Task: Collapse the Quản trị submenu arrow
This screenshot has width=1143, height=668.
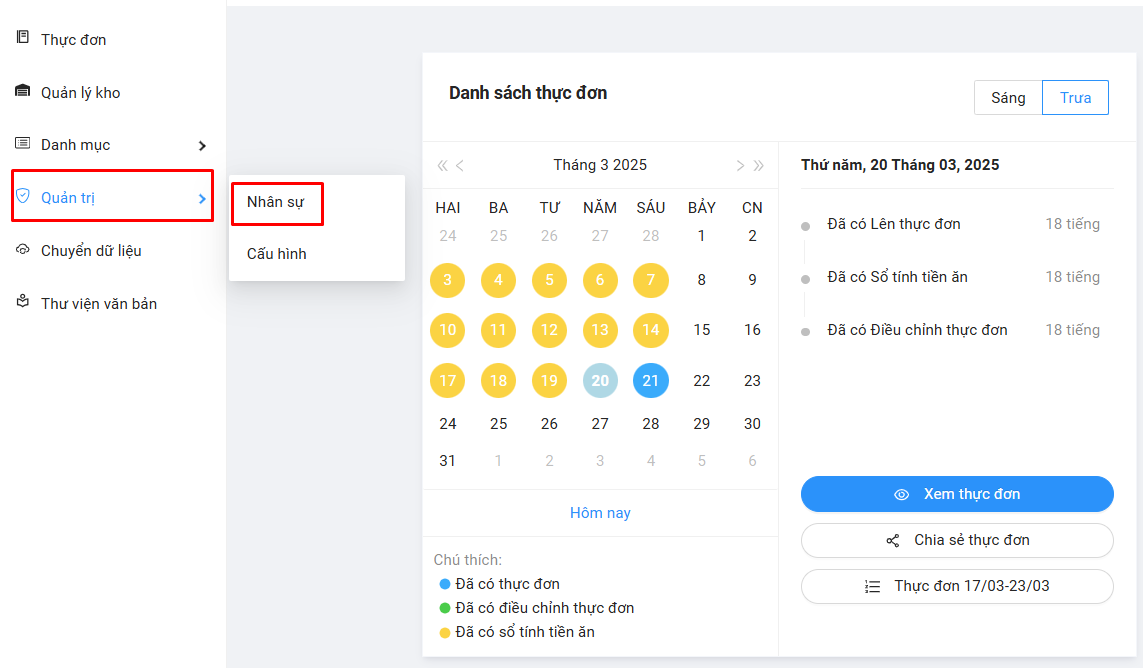Action: click(202, 199)
